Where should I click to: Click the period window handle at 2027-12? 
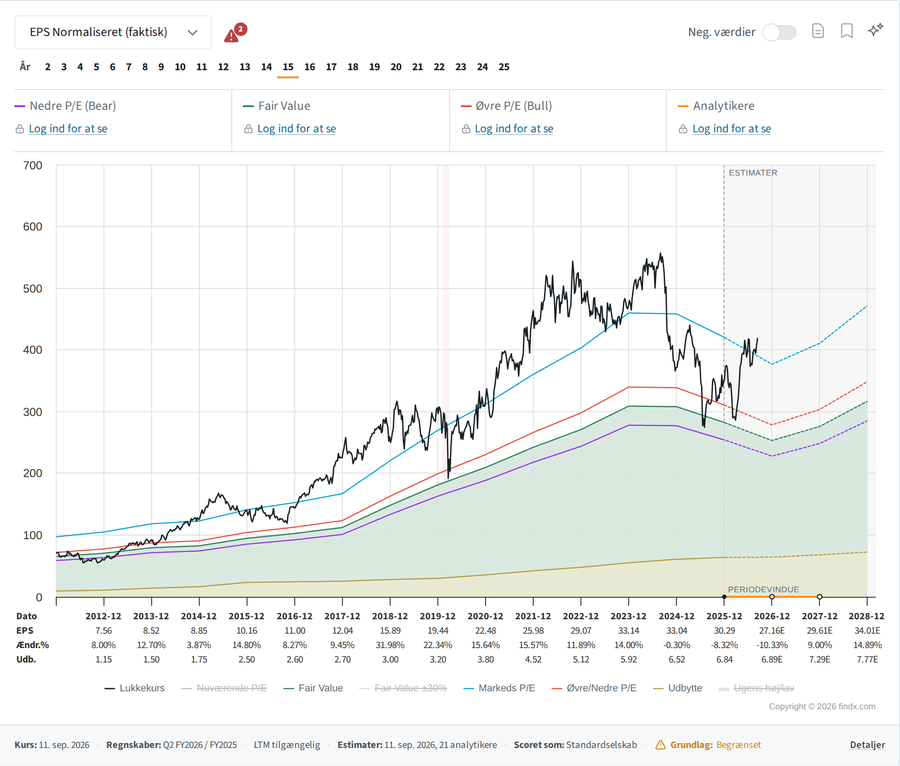click(820, 597)
